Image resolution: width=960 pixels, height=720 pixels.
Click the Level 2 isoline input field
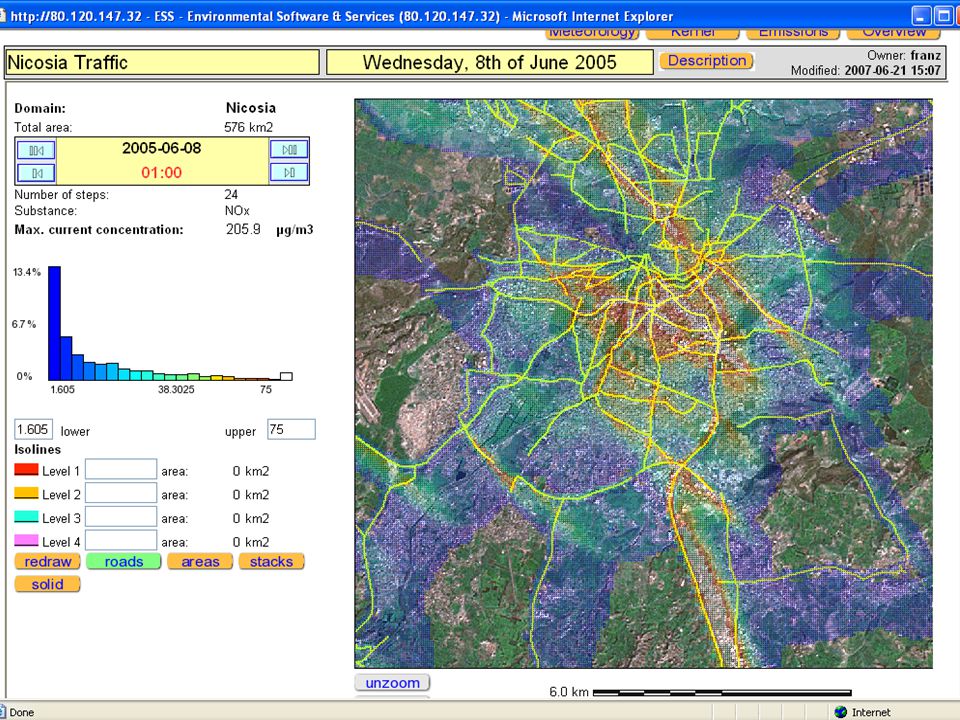121,493
